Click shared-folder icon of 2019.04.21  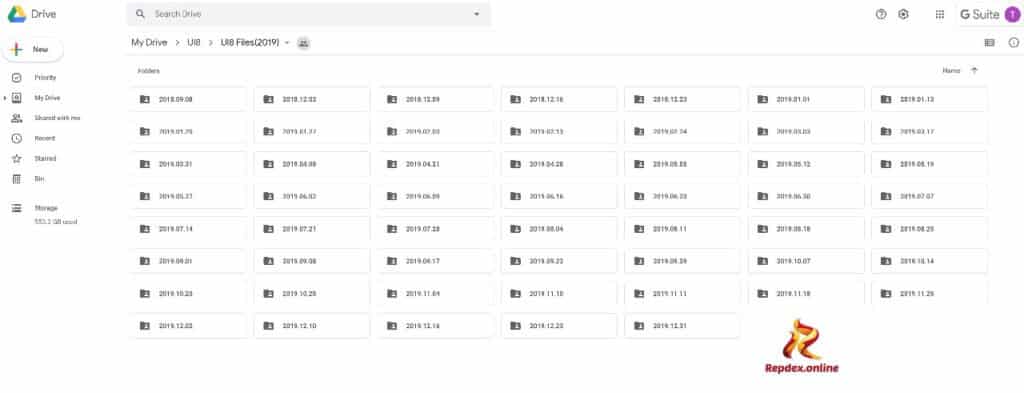coord(392,164)
